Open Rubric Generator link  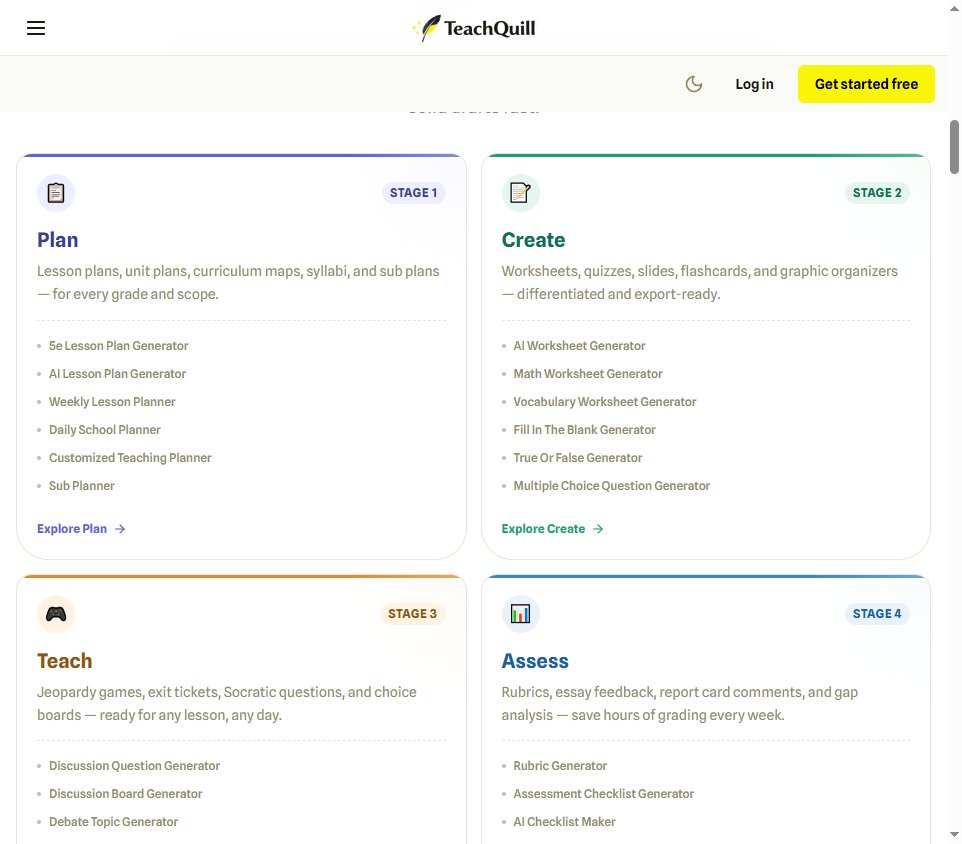560,765
